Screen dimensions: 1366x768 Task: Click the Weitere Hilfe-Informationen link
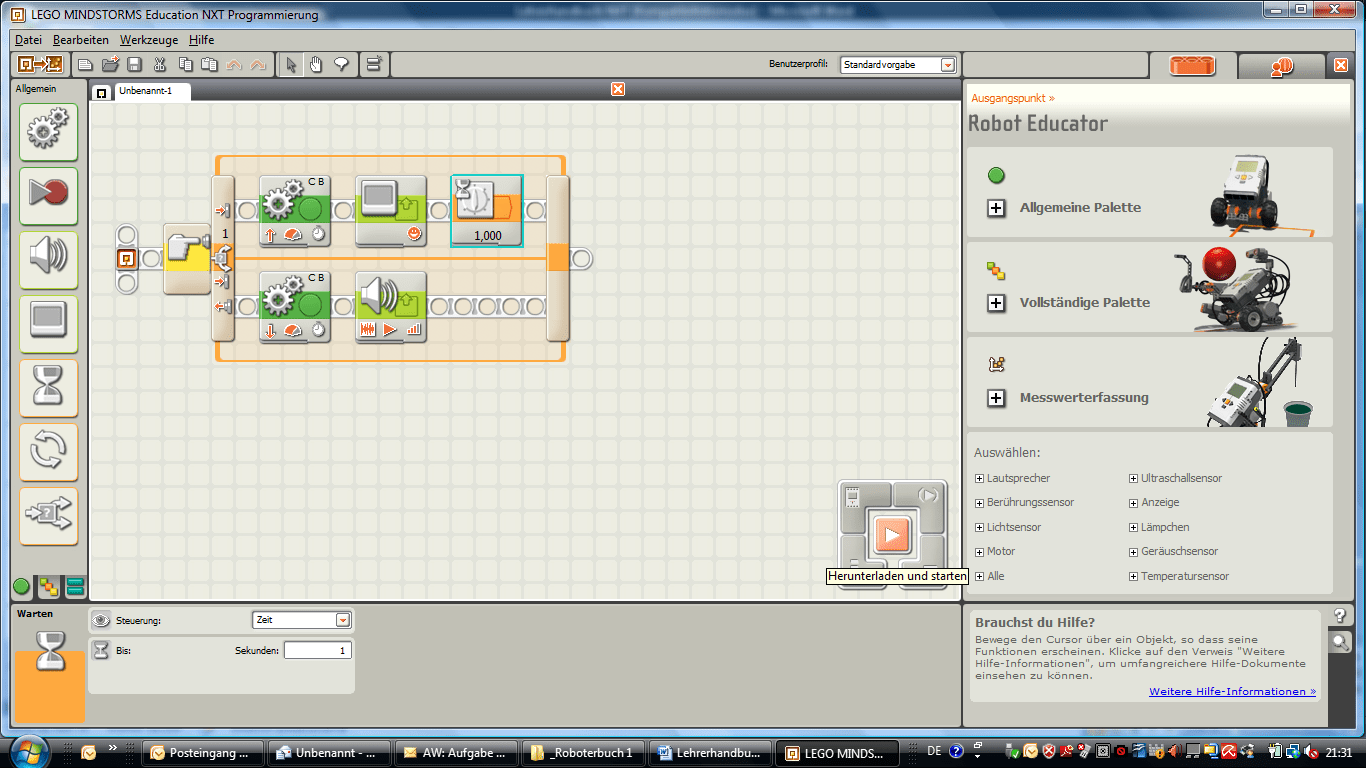click(1232, 691)
